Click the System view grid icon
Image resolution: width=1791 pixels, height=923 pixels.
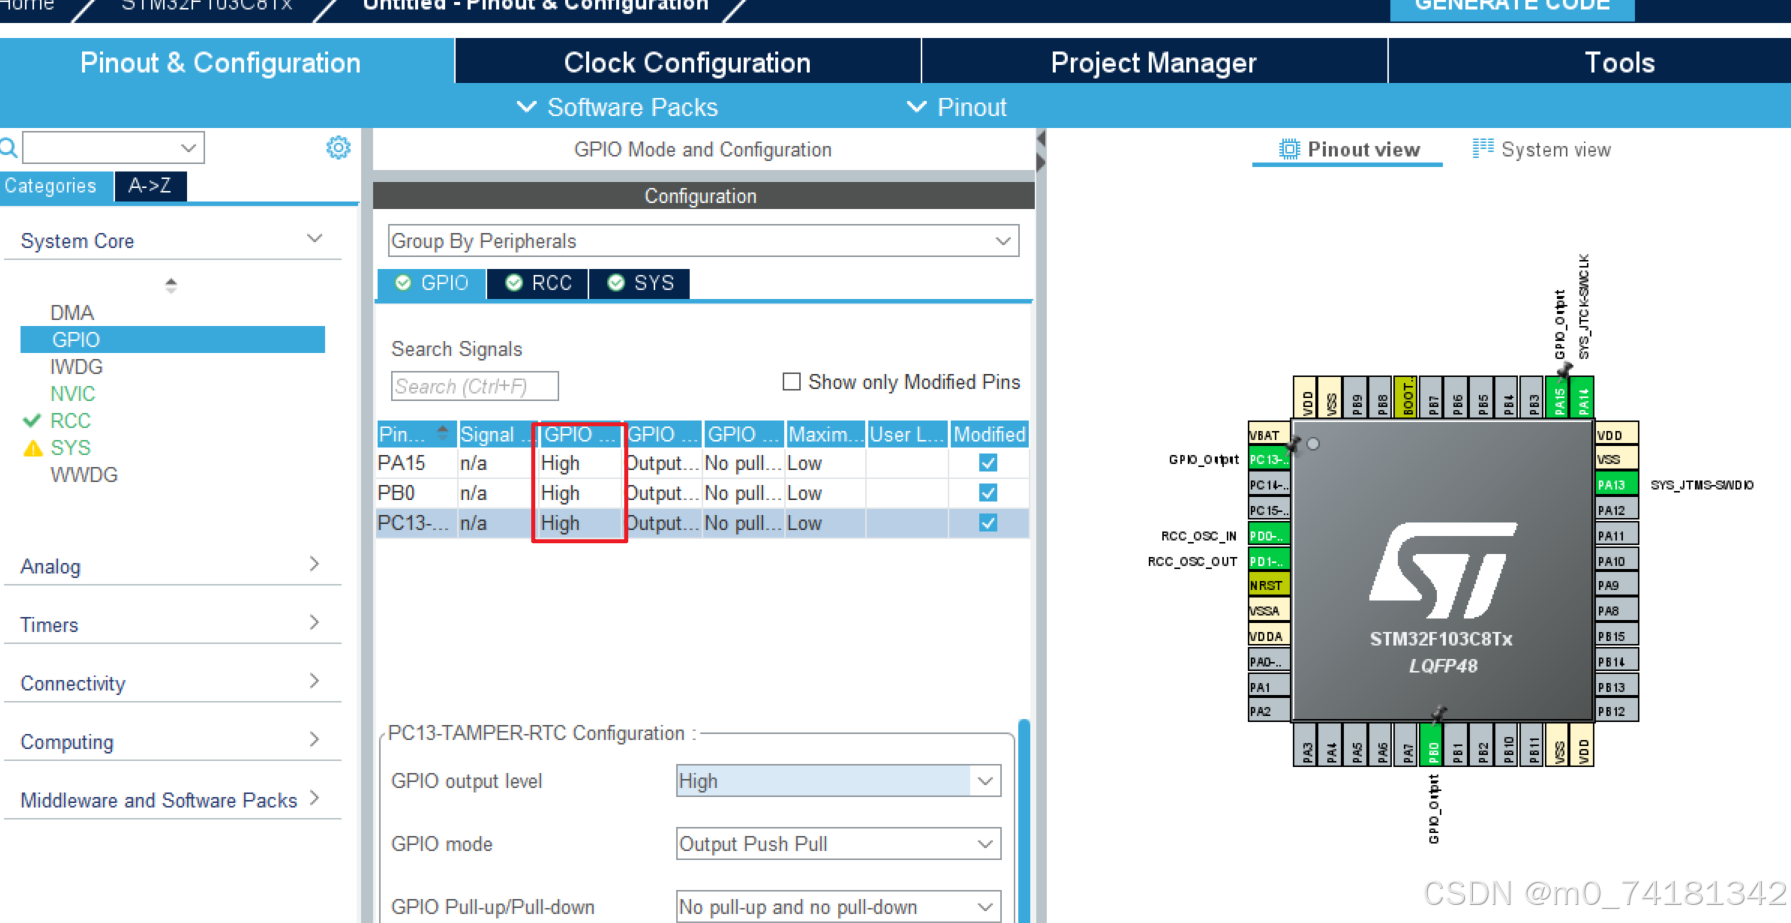(x=1483, y=148)
